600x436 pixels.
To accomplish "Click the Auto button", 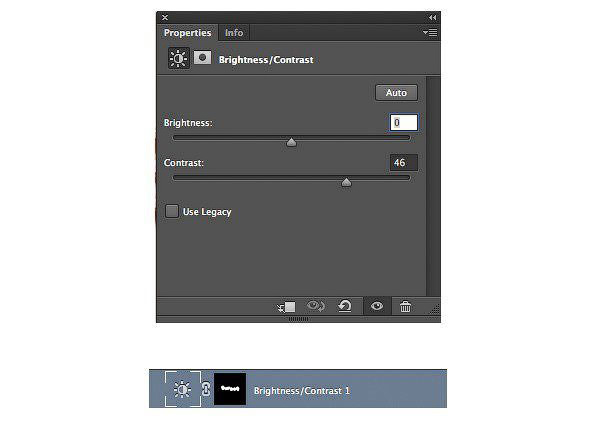I will click(x=396, y=93).
